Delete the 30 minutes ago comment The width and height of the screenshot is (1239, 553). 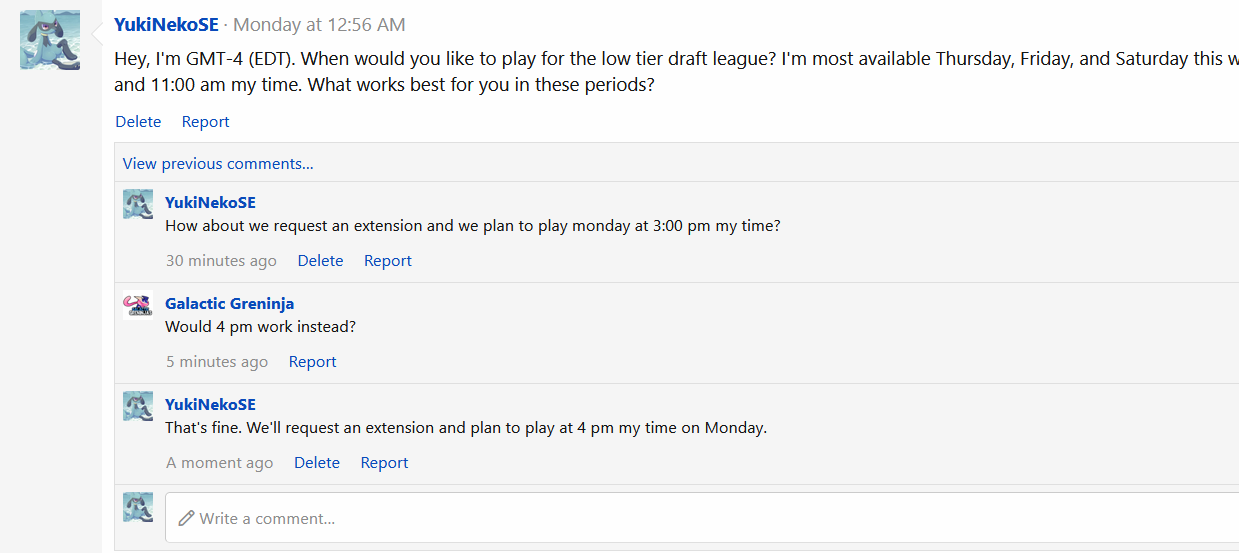320,261
